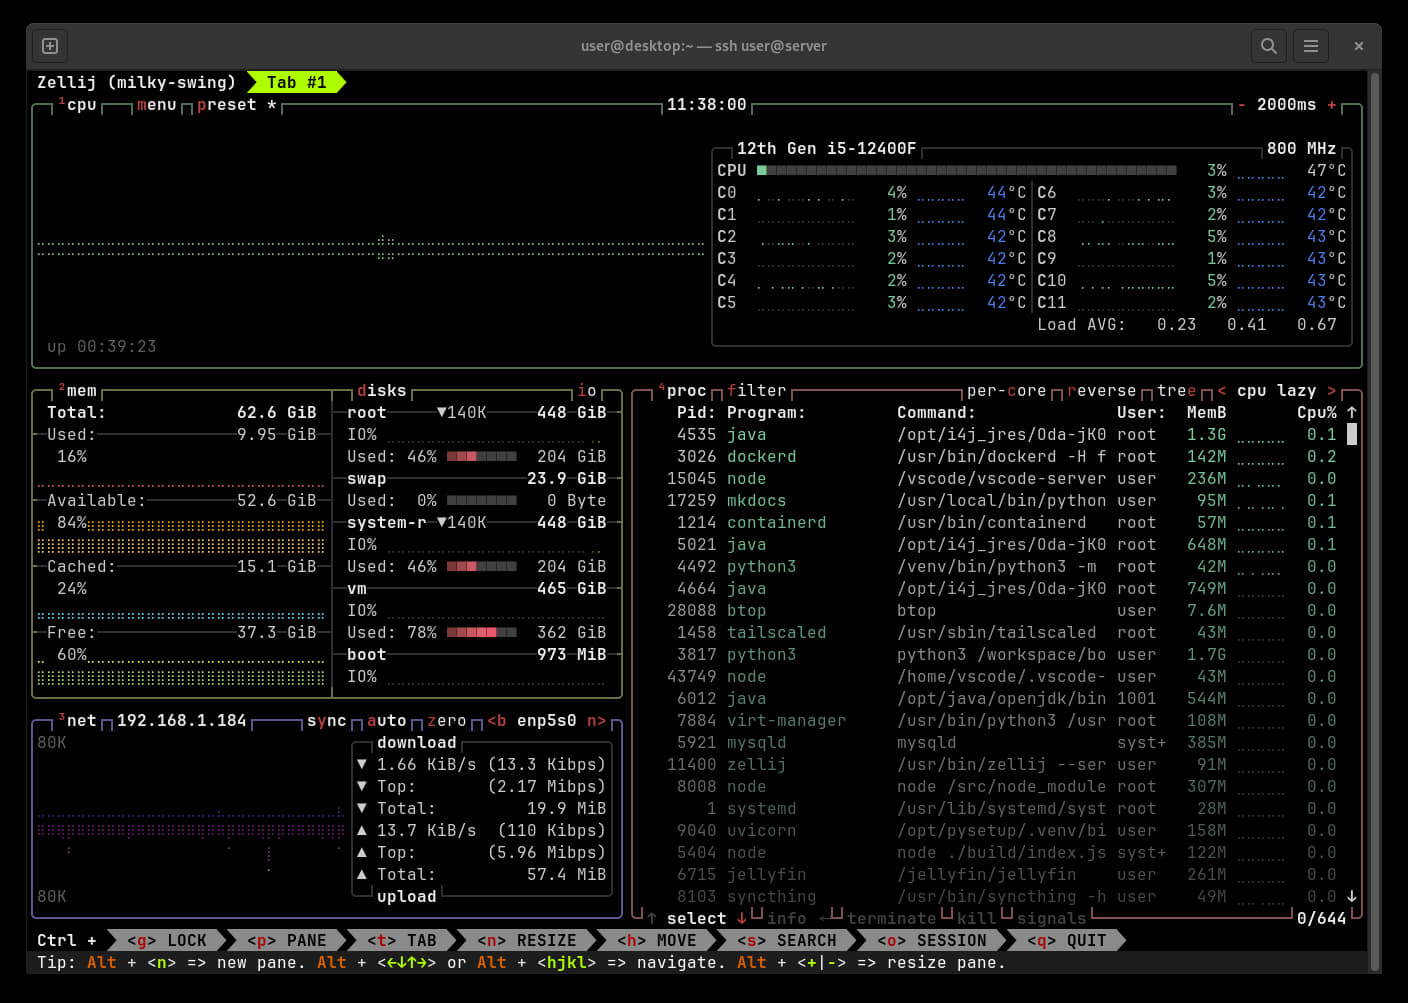Toggle the disks view
The width and height of the screenshot is (1408, 1003).
381,391
